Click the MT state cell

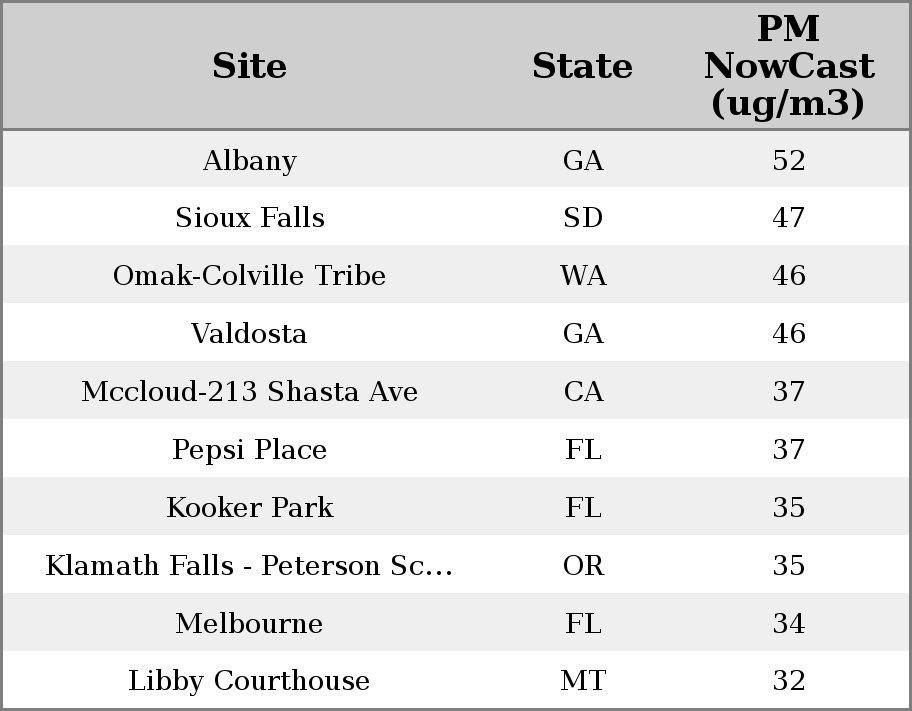tap(583, 681)
